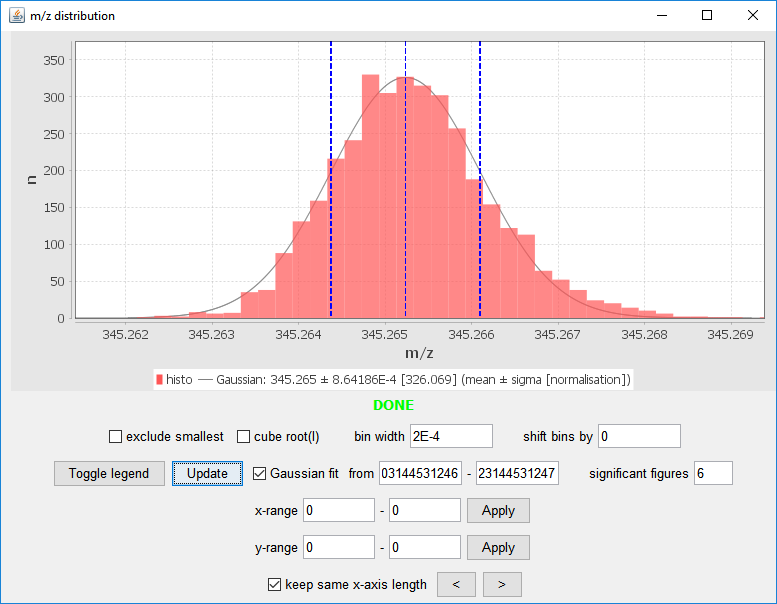This screenshot has width=777, height=604.
Task: Click the green DONE status text
Action: click(393, 405)
